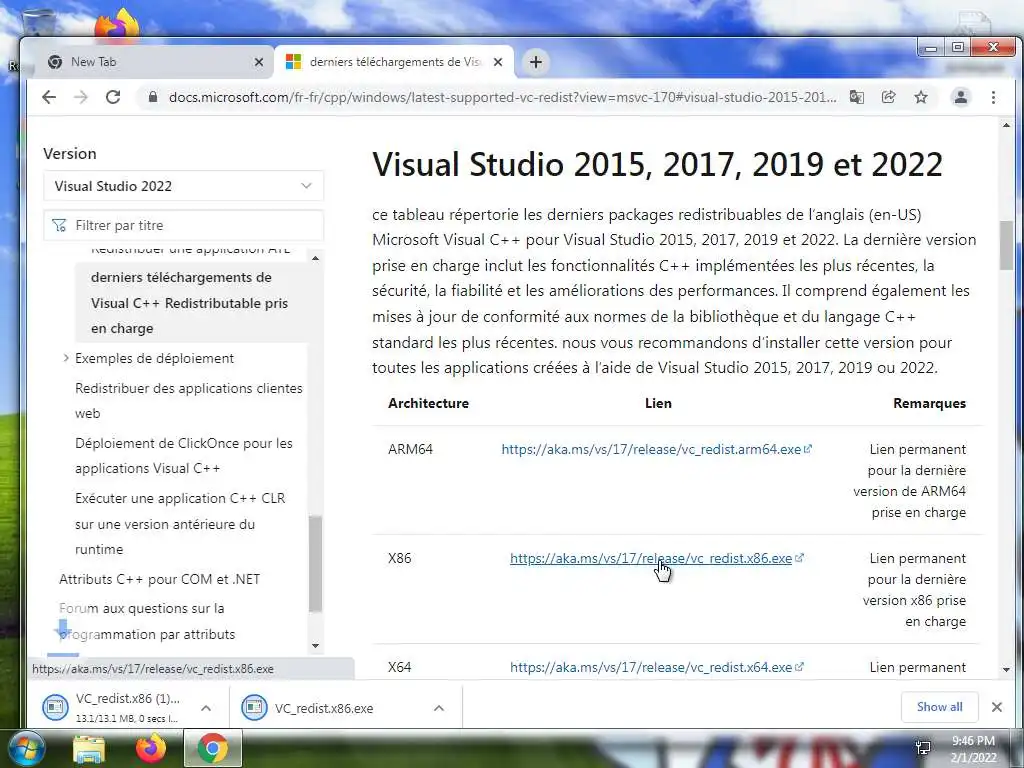The height and width of the screenshot is (768, 1024).
Task: Click sidebar scrollbar down arrow
Action: tap(315, 646)
